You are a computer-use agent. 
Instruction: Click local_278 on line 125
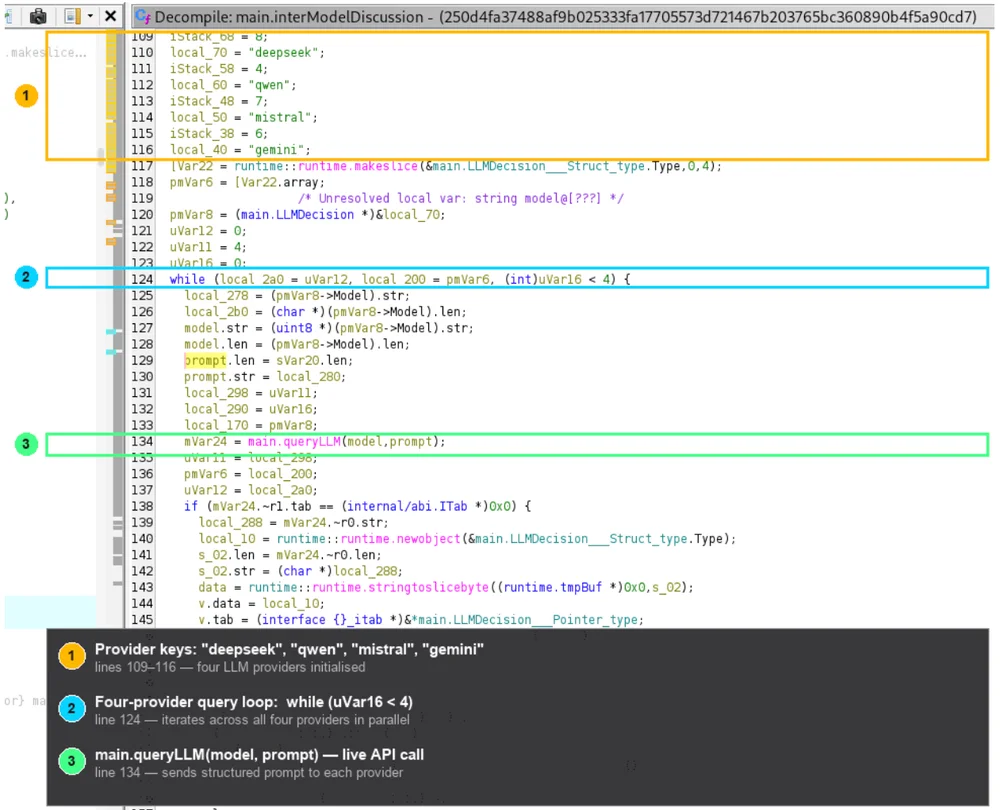[216, 296]
